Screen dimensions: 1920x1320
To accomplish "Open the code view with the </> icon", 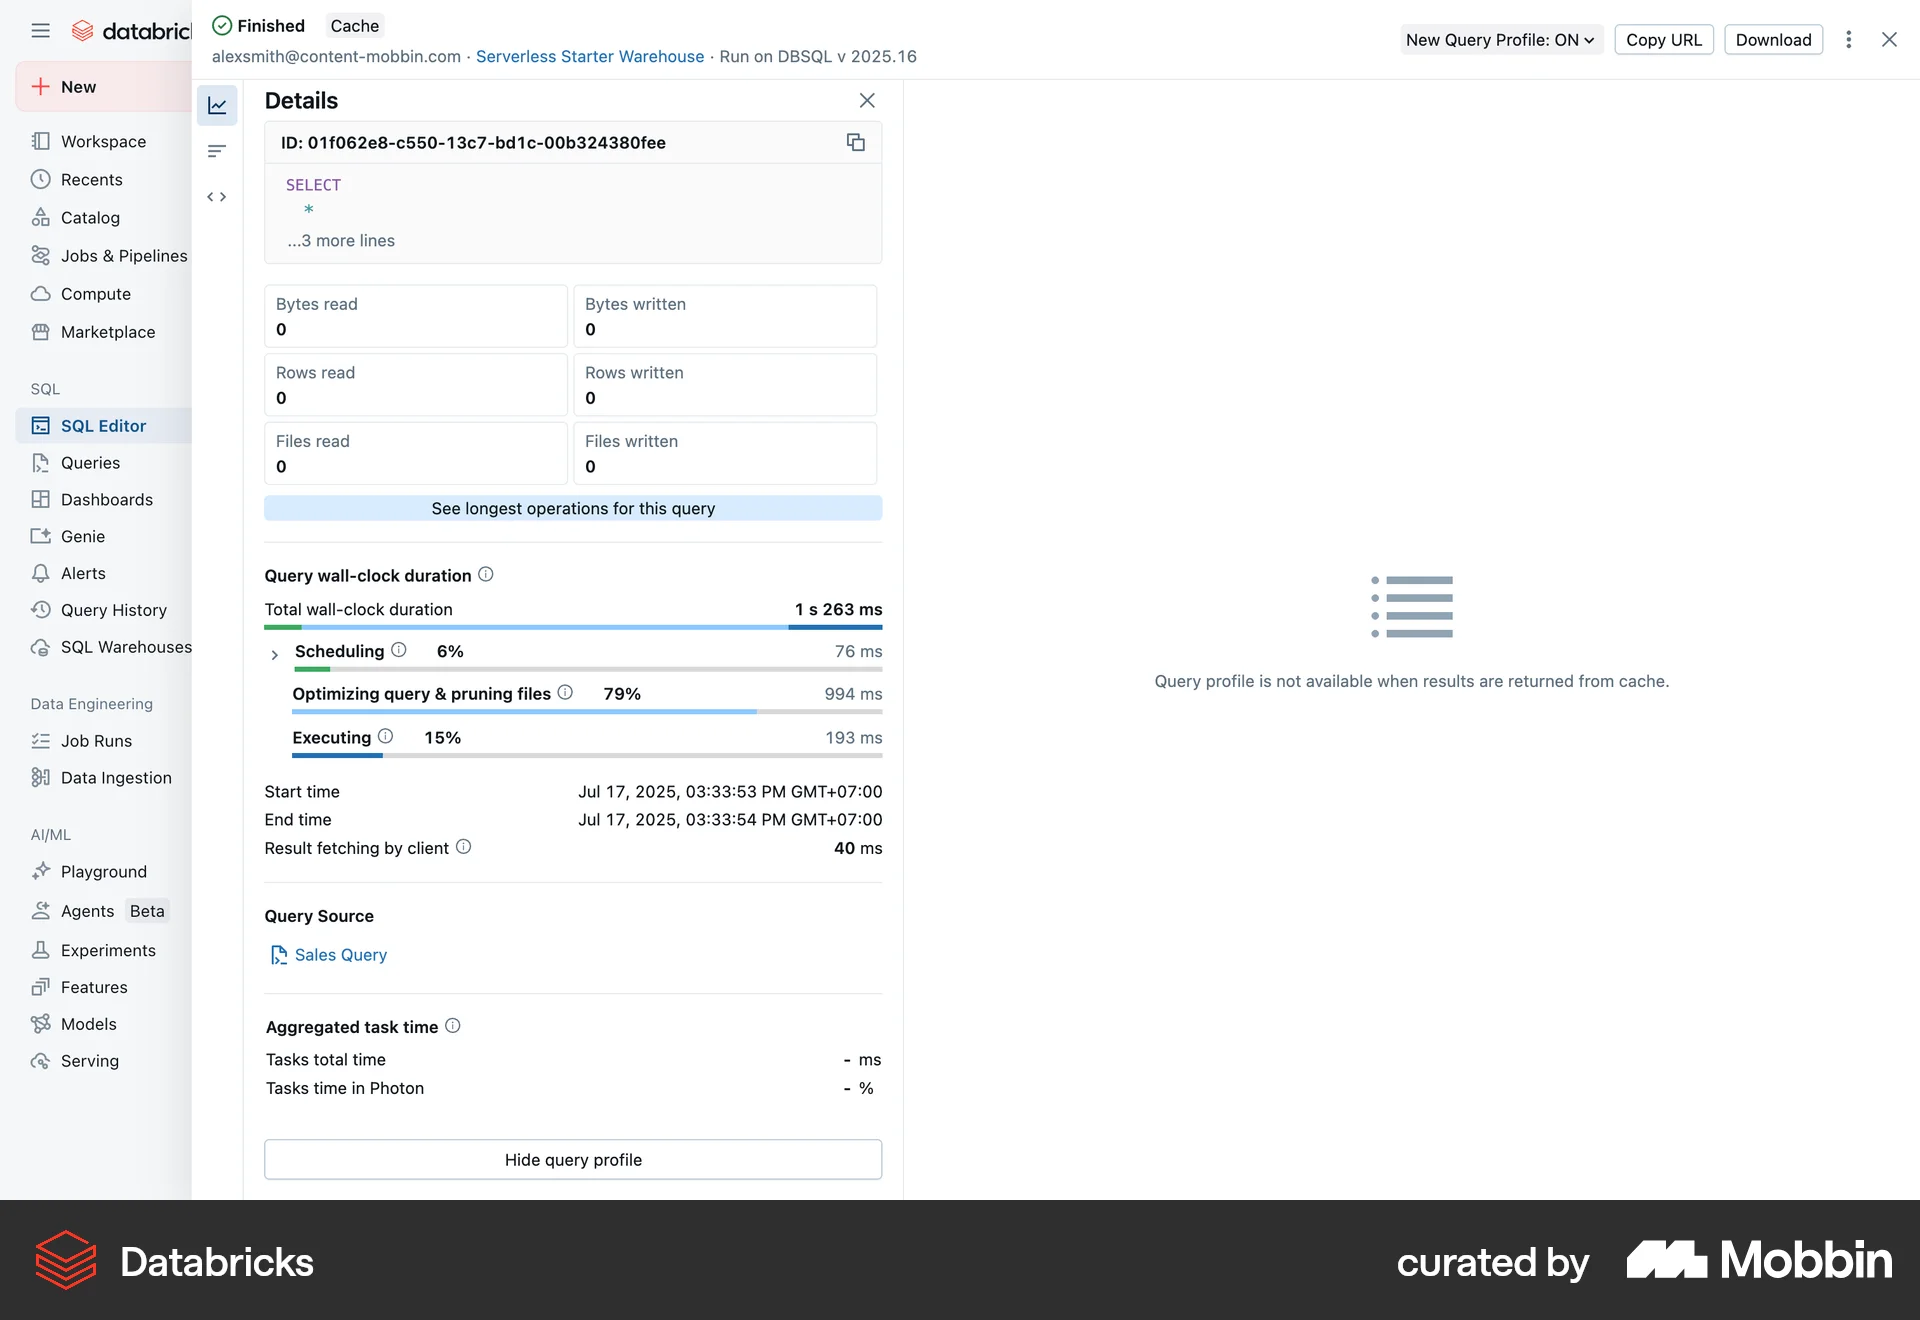I will (217, 197).
